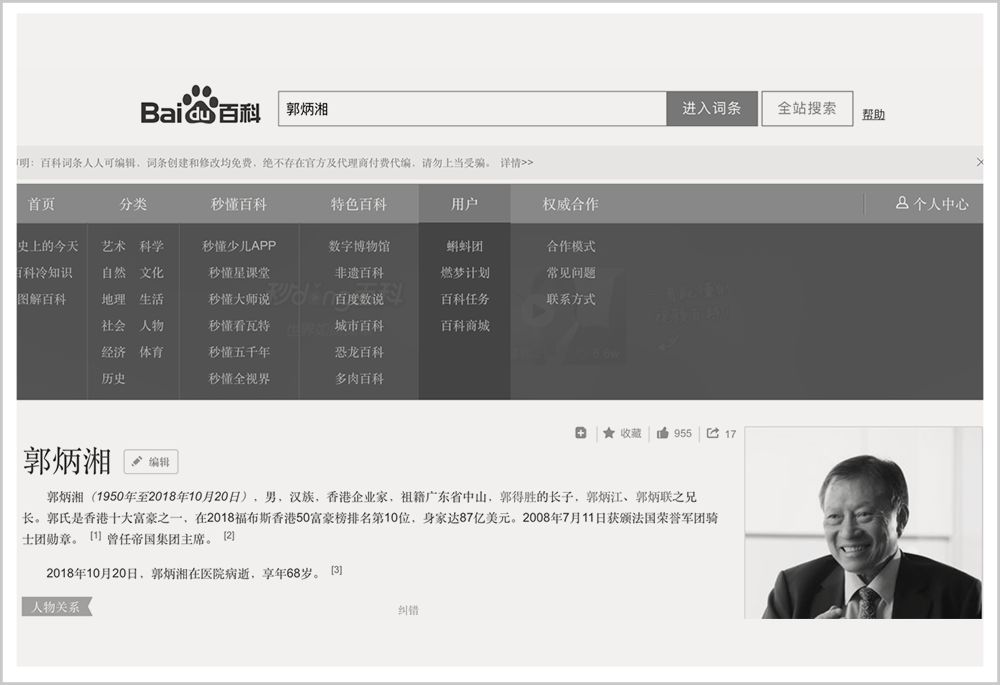Click the pencil 编辑 edit button

tap(151, 462)
